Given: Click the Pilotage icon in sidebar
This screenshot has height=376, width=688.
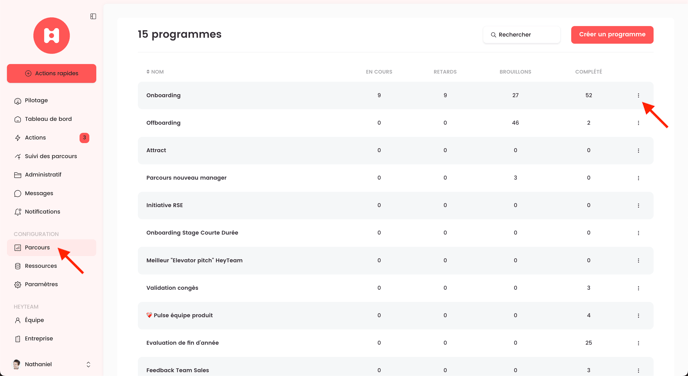Looking at the screenshot, I should (18, 101).
